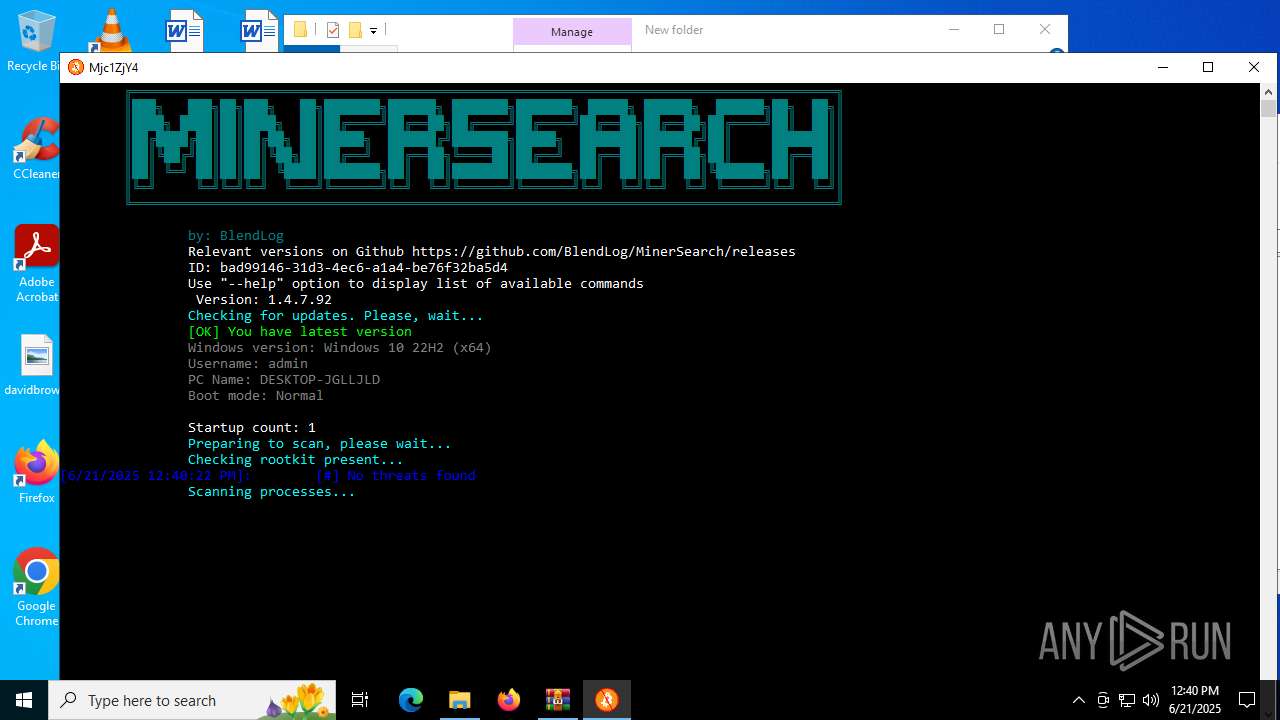The height and width of the screenshot is (720, 1280).
Task: Show hidden system tray icons
Action: (x=1078, y=700)
